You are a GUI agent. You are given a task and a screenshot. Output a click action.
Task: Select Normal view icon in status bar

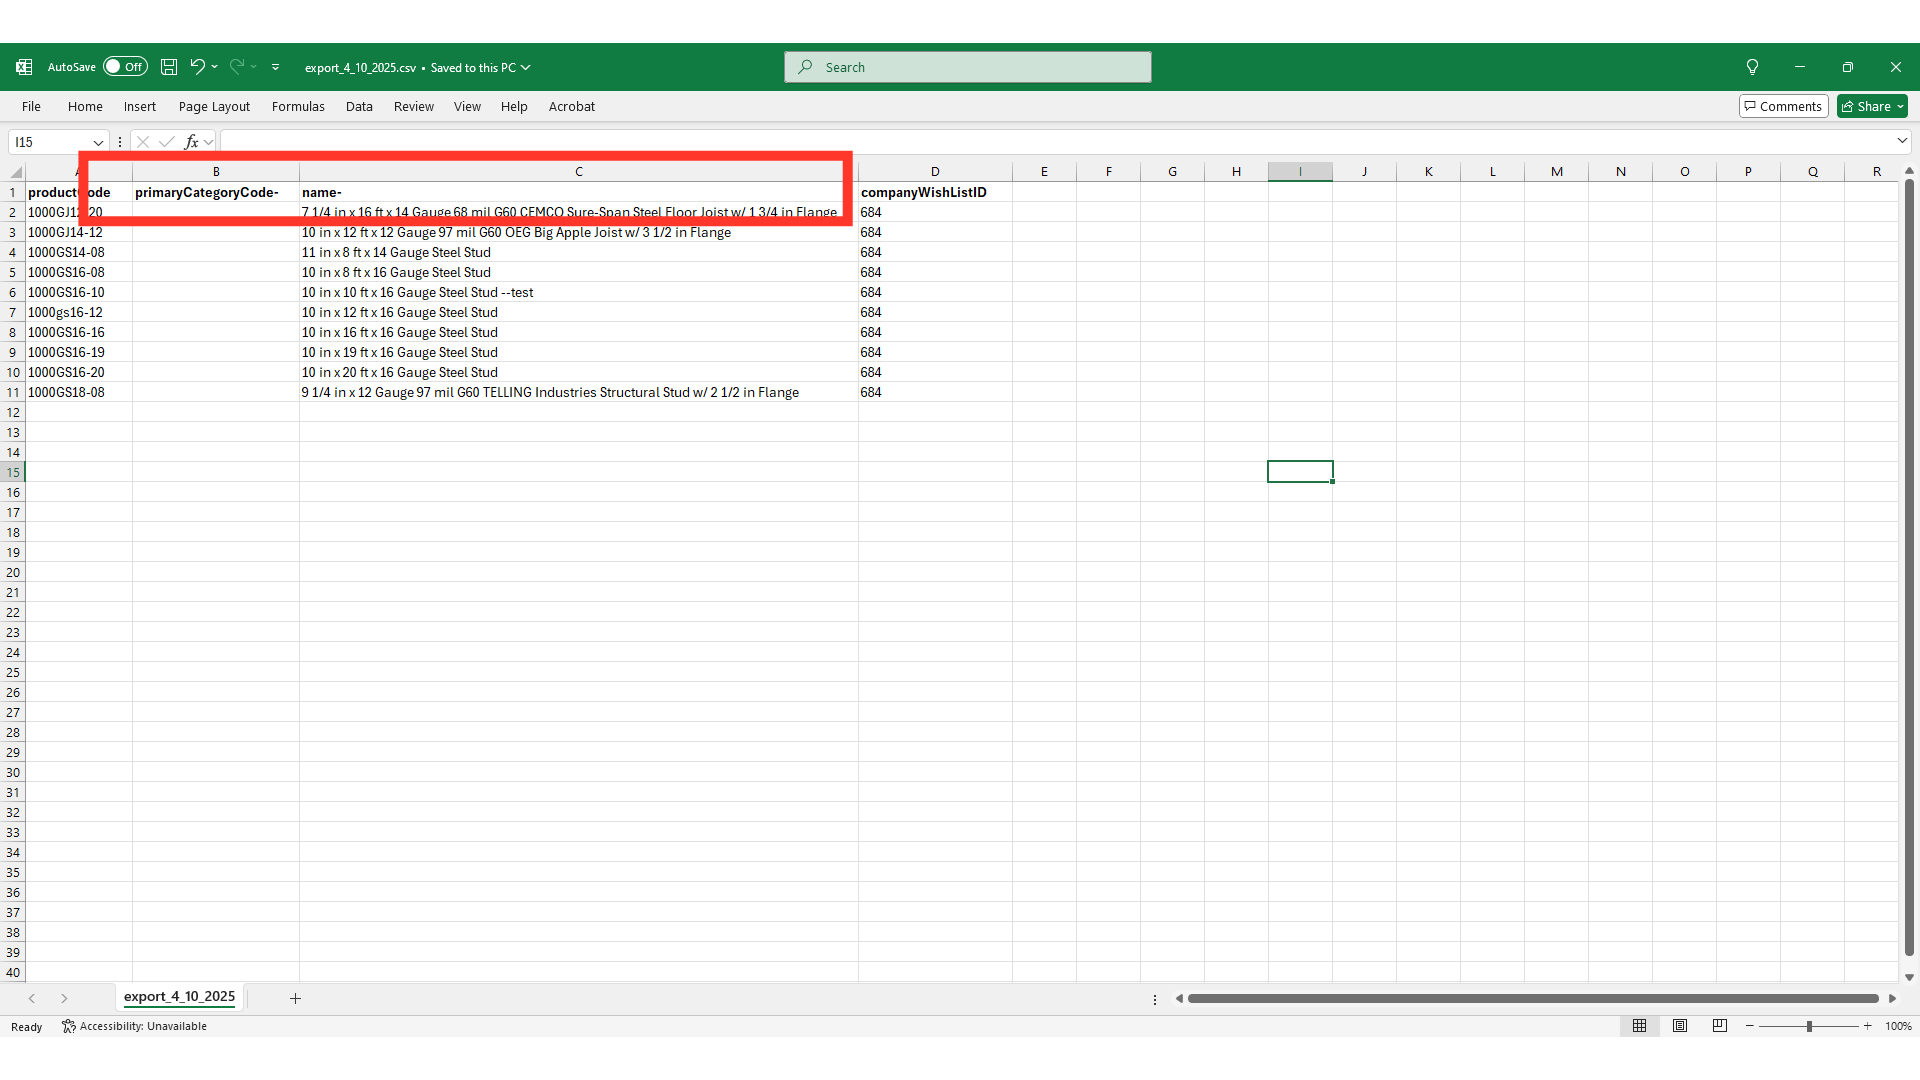[1640, 1026]
